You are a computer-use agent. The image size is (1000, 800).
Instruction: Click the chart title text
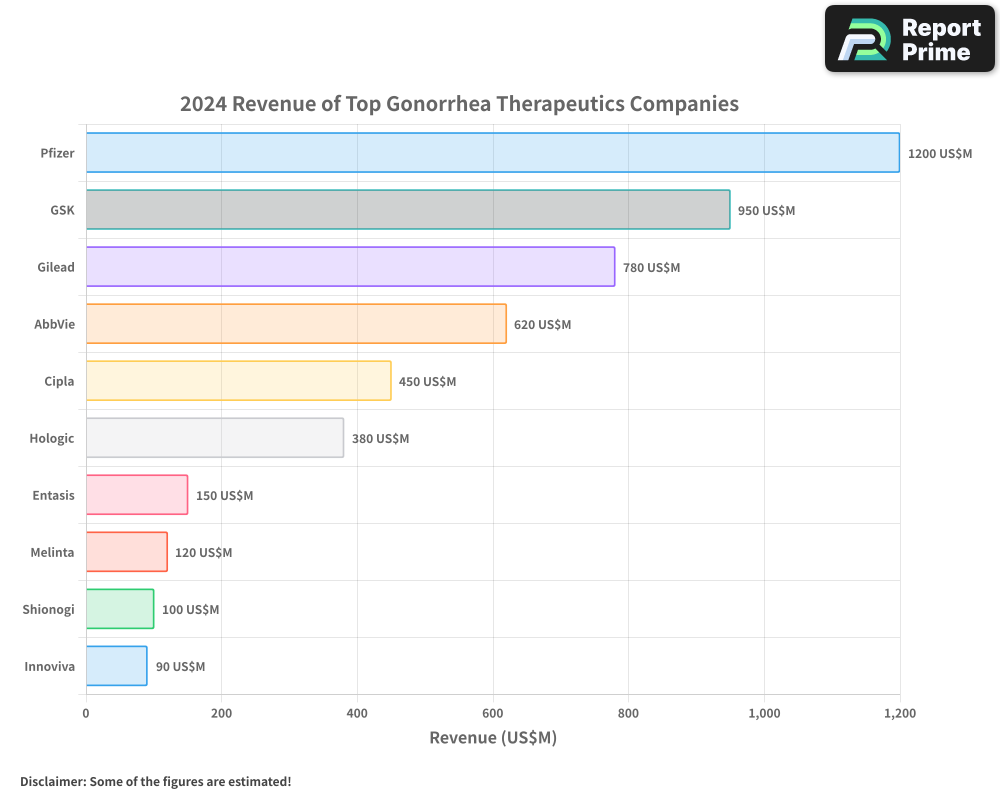[x=459, y=104]
